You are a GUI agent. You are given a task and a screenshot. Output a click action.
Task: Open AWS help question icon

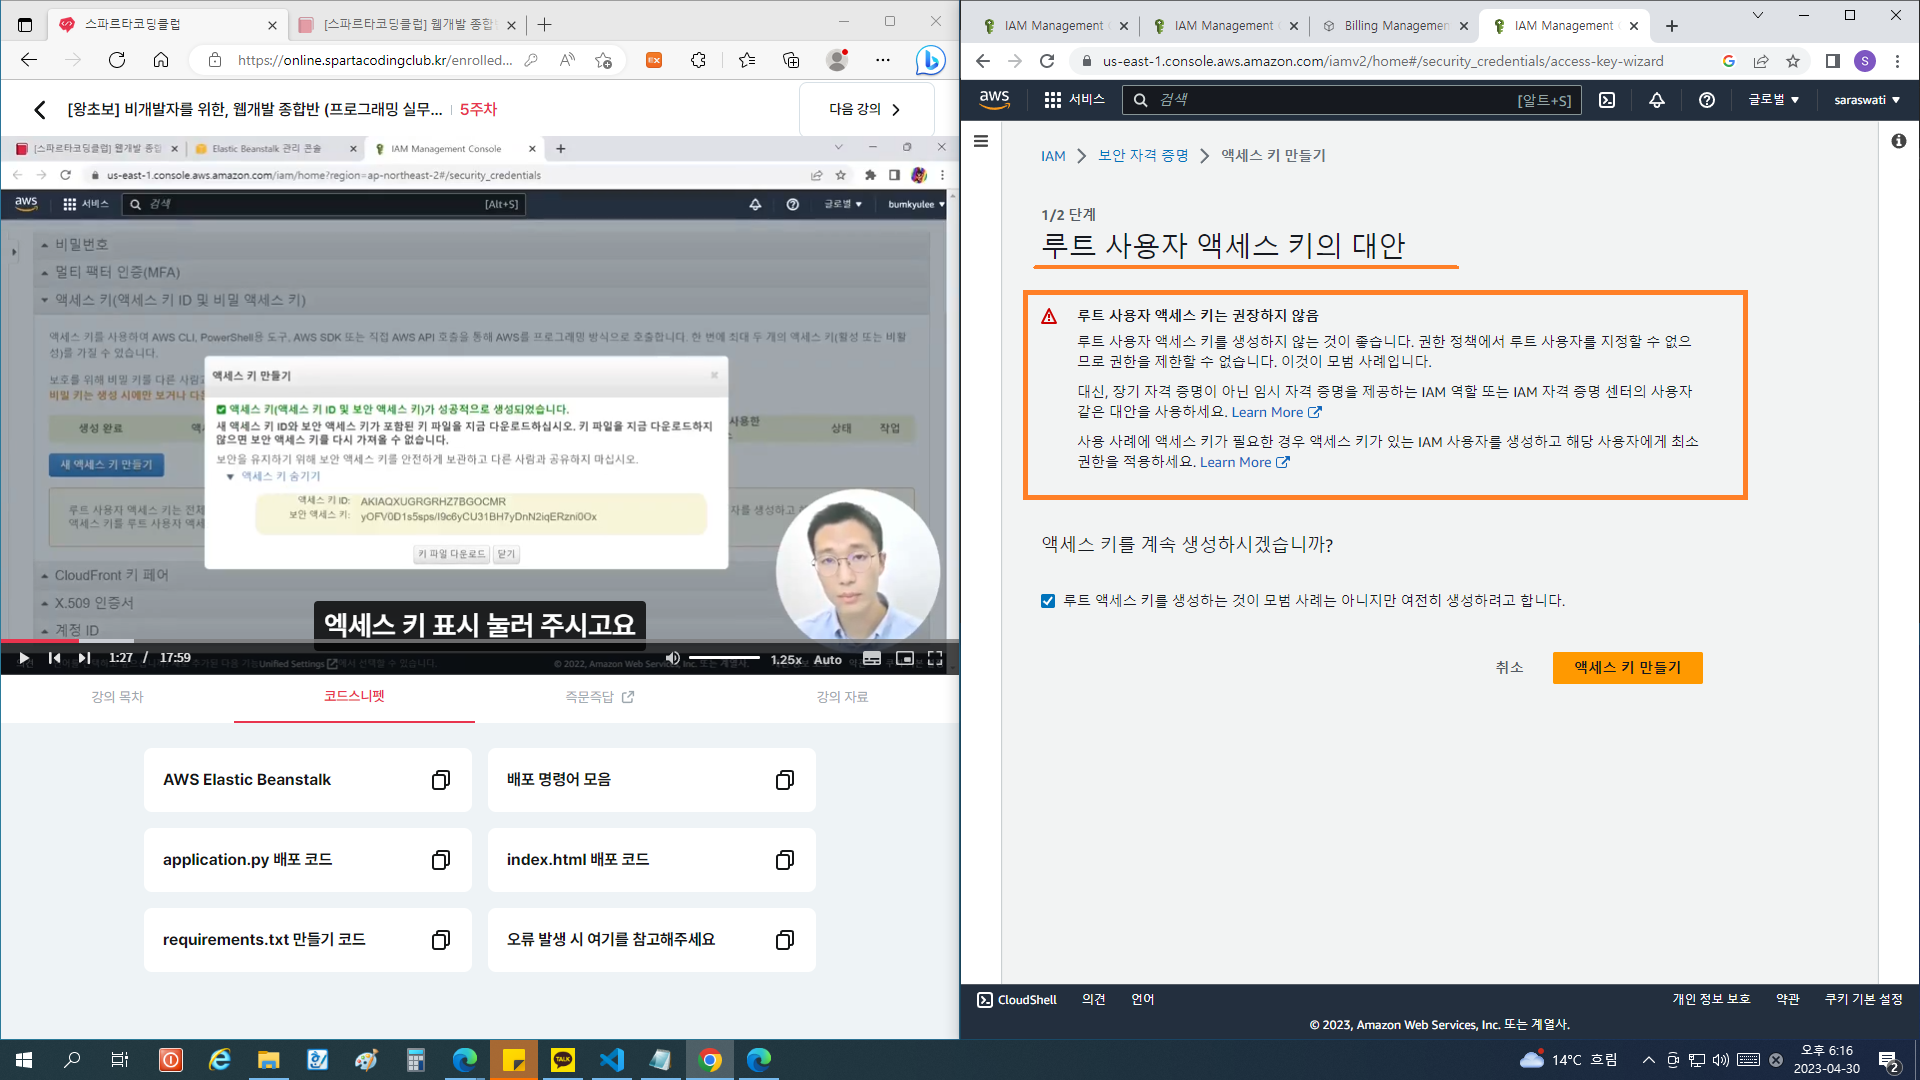1707,99
